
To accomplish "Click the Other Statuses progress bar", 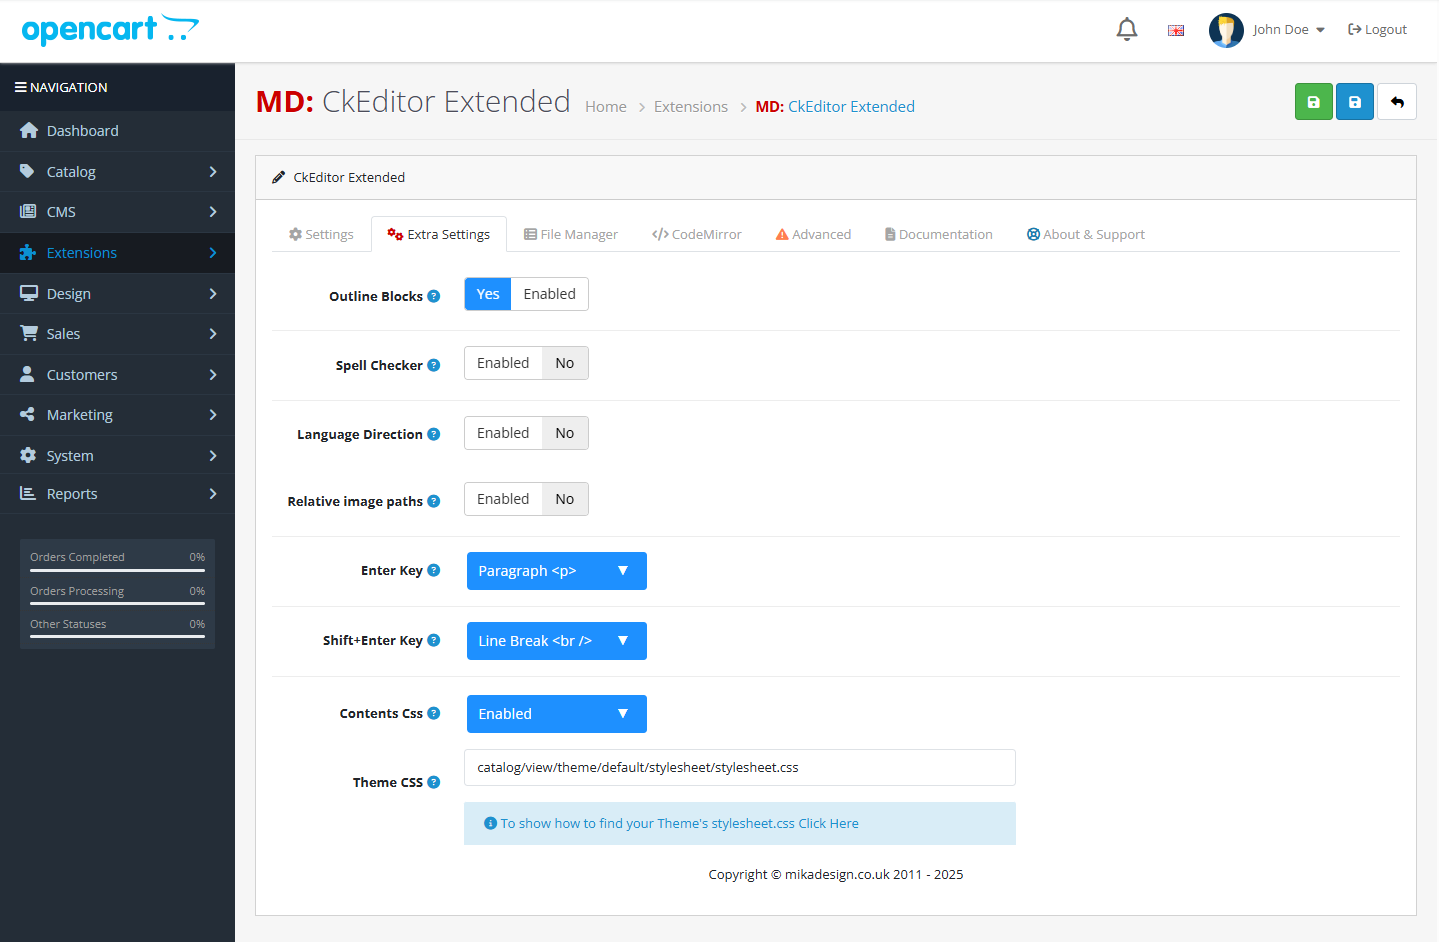I will pyautogui.click(x=117, y=636).
